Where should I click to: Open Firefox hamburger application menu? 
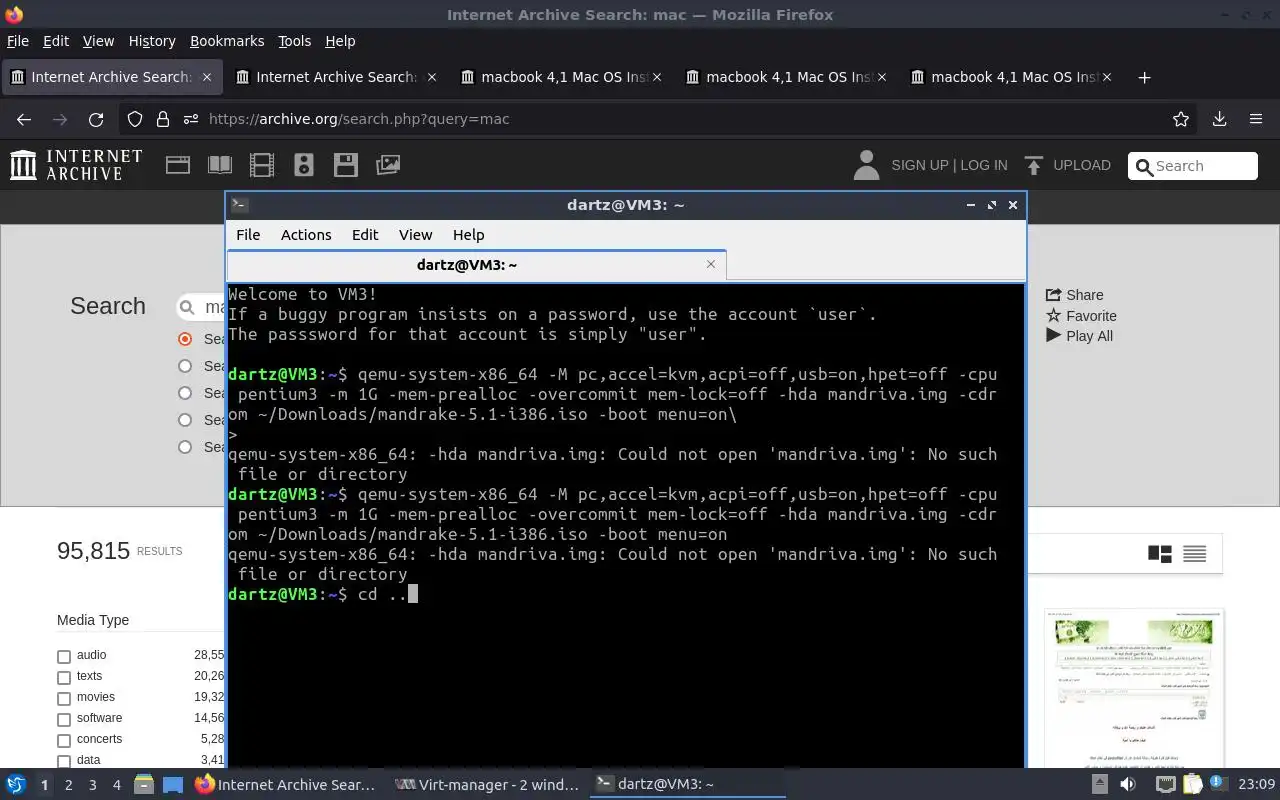coord(1256,119)
